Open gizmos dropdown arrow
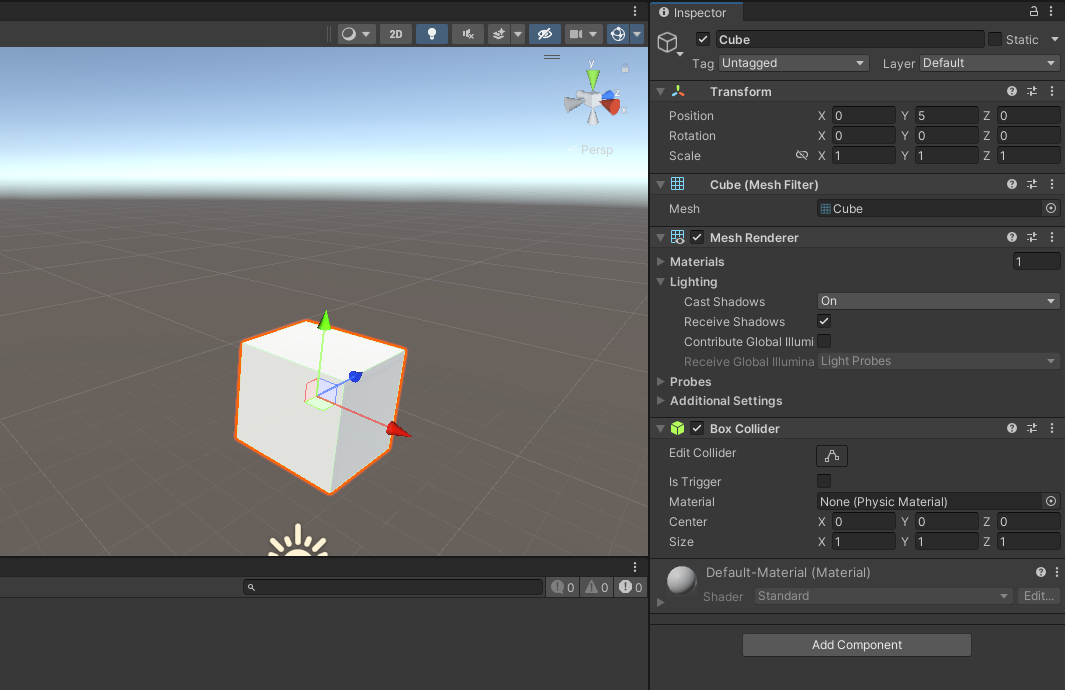The image size is (1065, 690). (x=637, y=34)
